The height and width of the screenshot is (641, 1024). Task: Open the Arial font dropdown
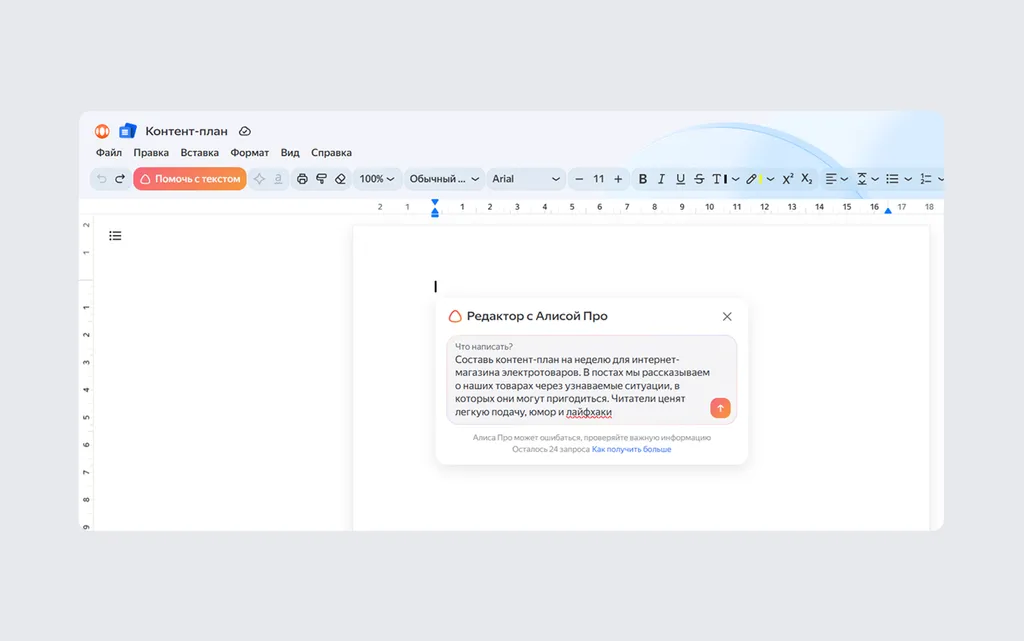[525, 179]
